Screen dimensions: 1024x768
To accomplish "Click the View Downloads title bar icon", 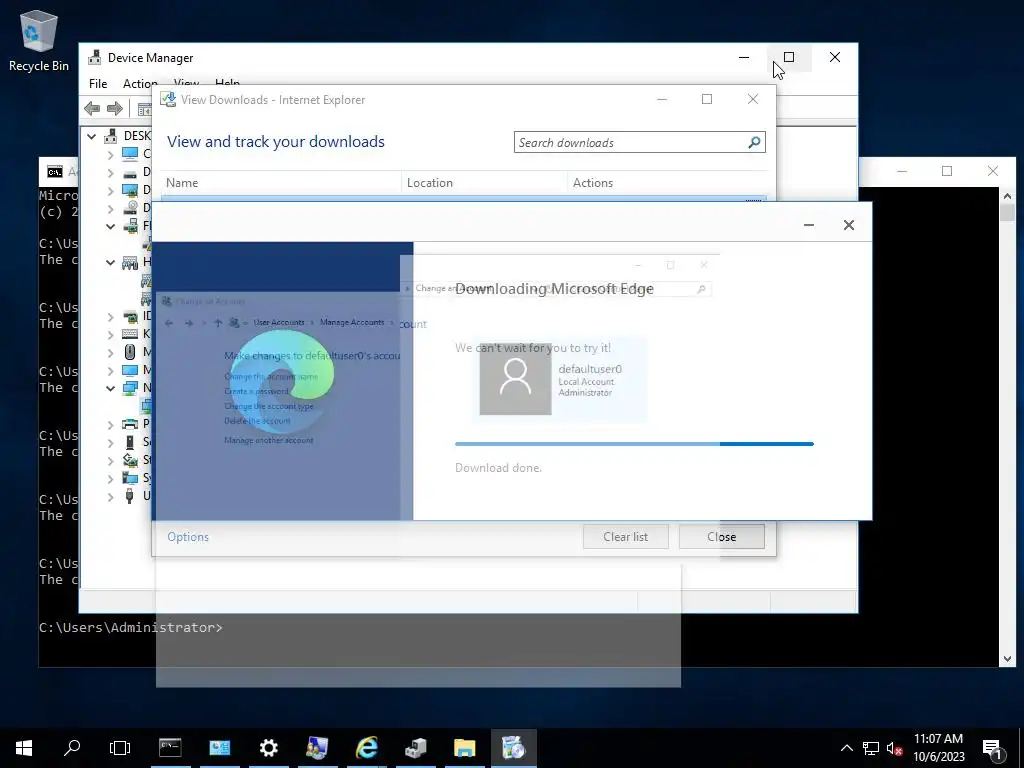I will pos(168,99).
